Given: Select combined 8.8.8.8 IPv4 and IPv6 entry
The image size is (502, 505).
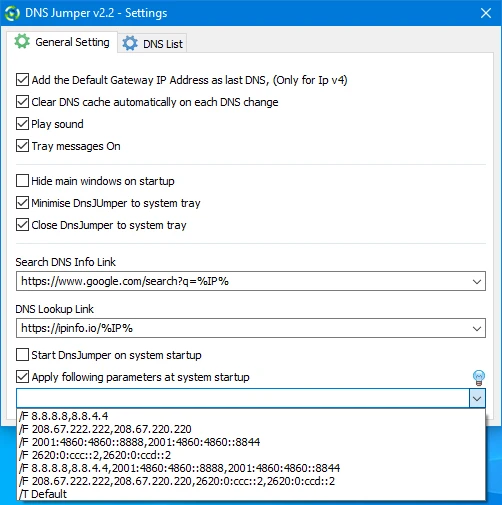Looking at the screenshot, I should (251, 468).
